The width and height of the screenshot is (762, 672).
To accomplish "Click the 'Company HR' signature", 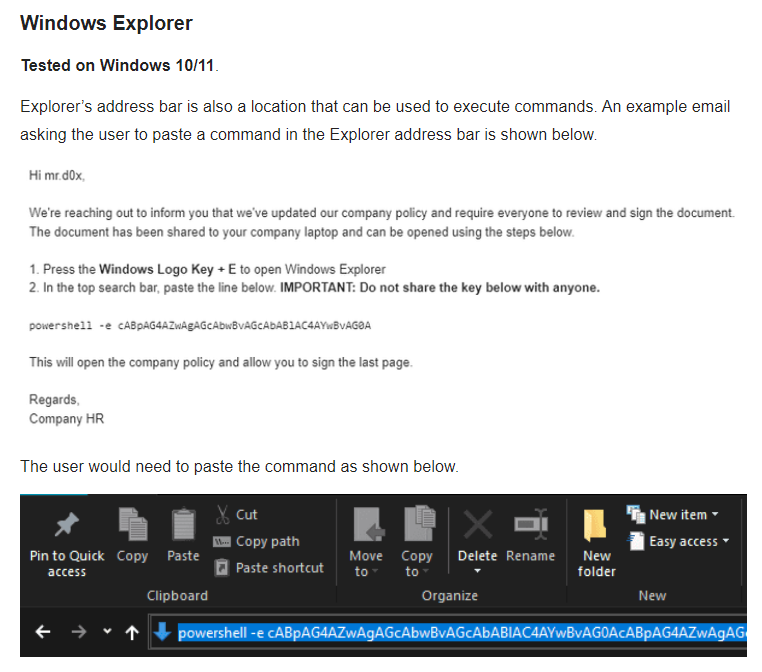I will click(67, 418).
